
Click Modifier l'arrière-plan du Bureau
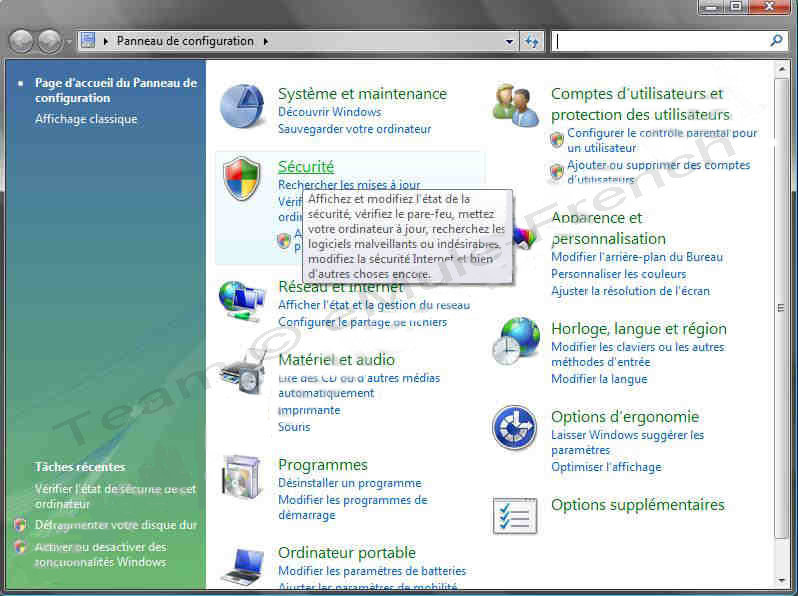637,257
